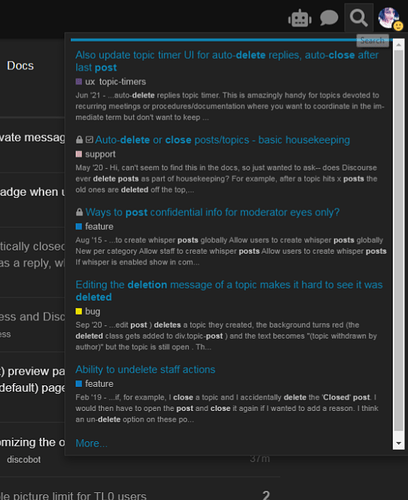Click the Aug '15 whisper posts excerpt
408x500 pixels.
[231, 251]
